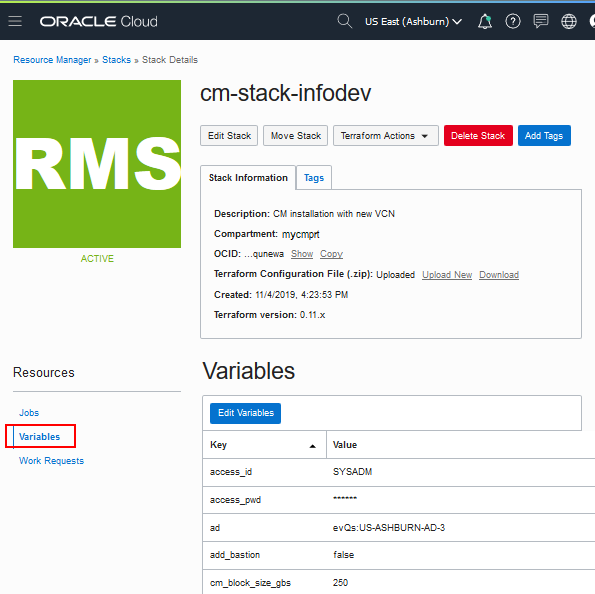Viewport: 595px width, 594px height.
Task: Open the US East (Ashburn) region dropdown
Action: [x=413, y=22]
